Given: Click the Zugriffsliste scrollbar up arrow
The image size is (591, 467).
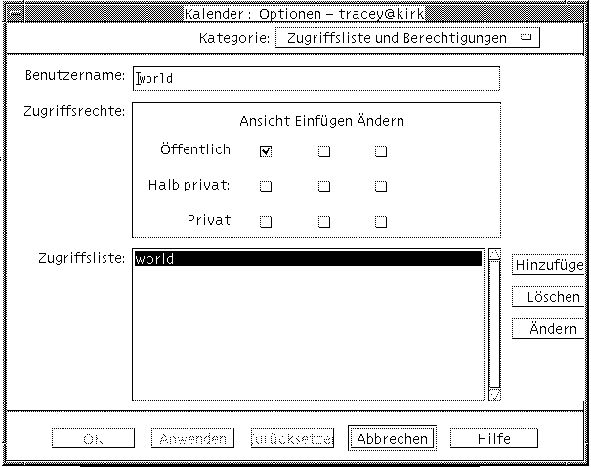Looking at the screenshot, I should (x=495, y=254).
